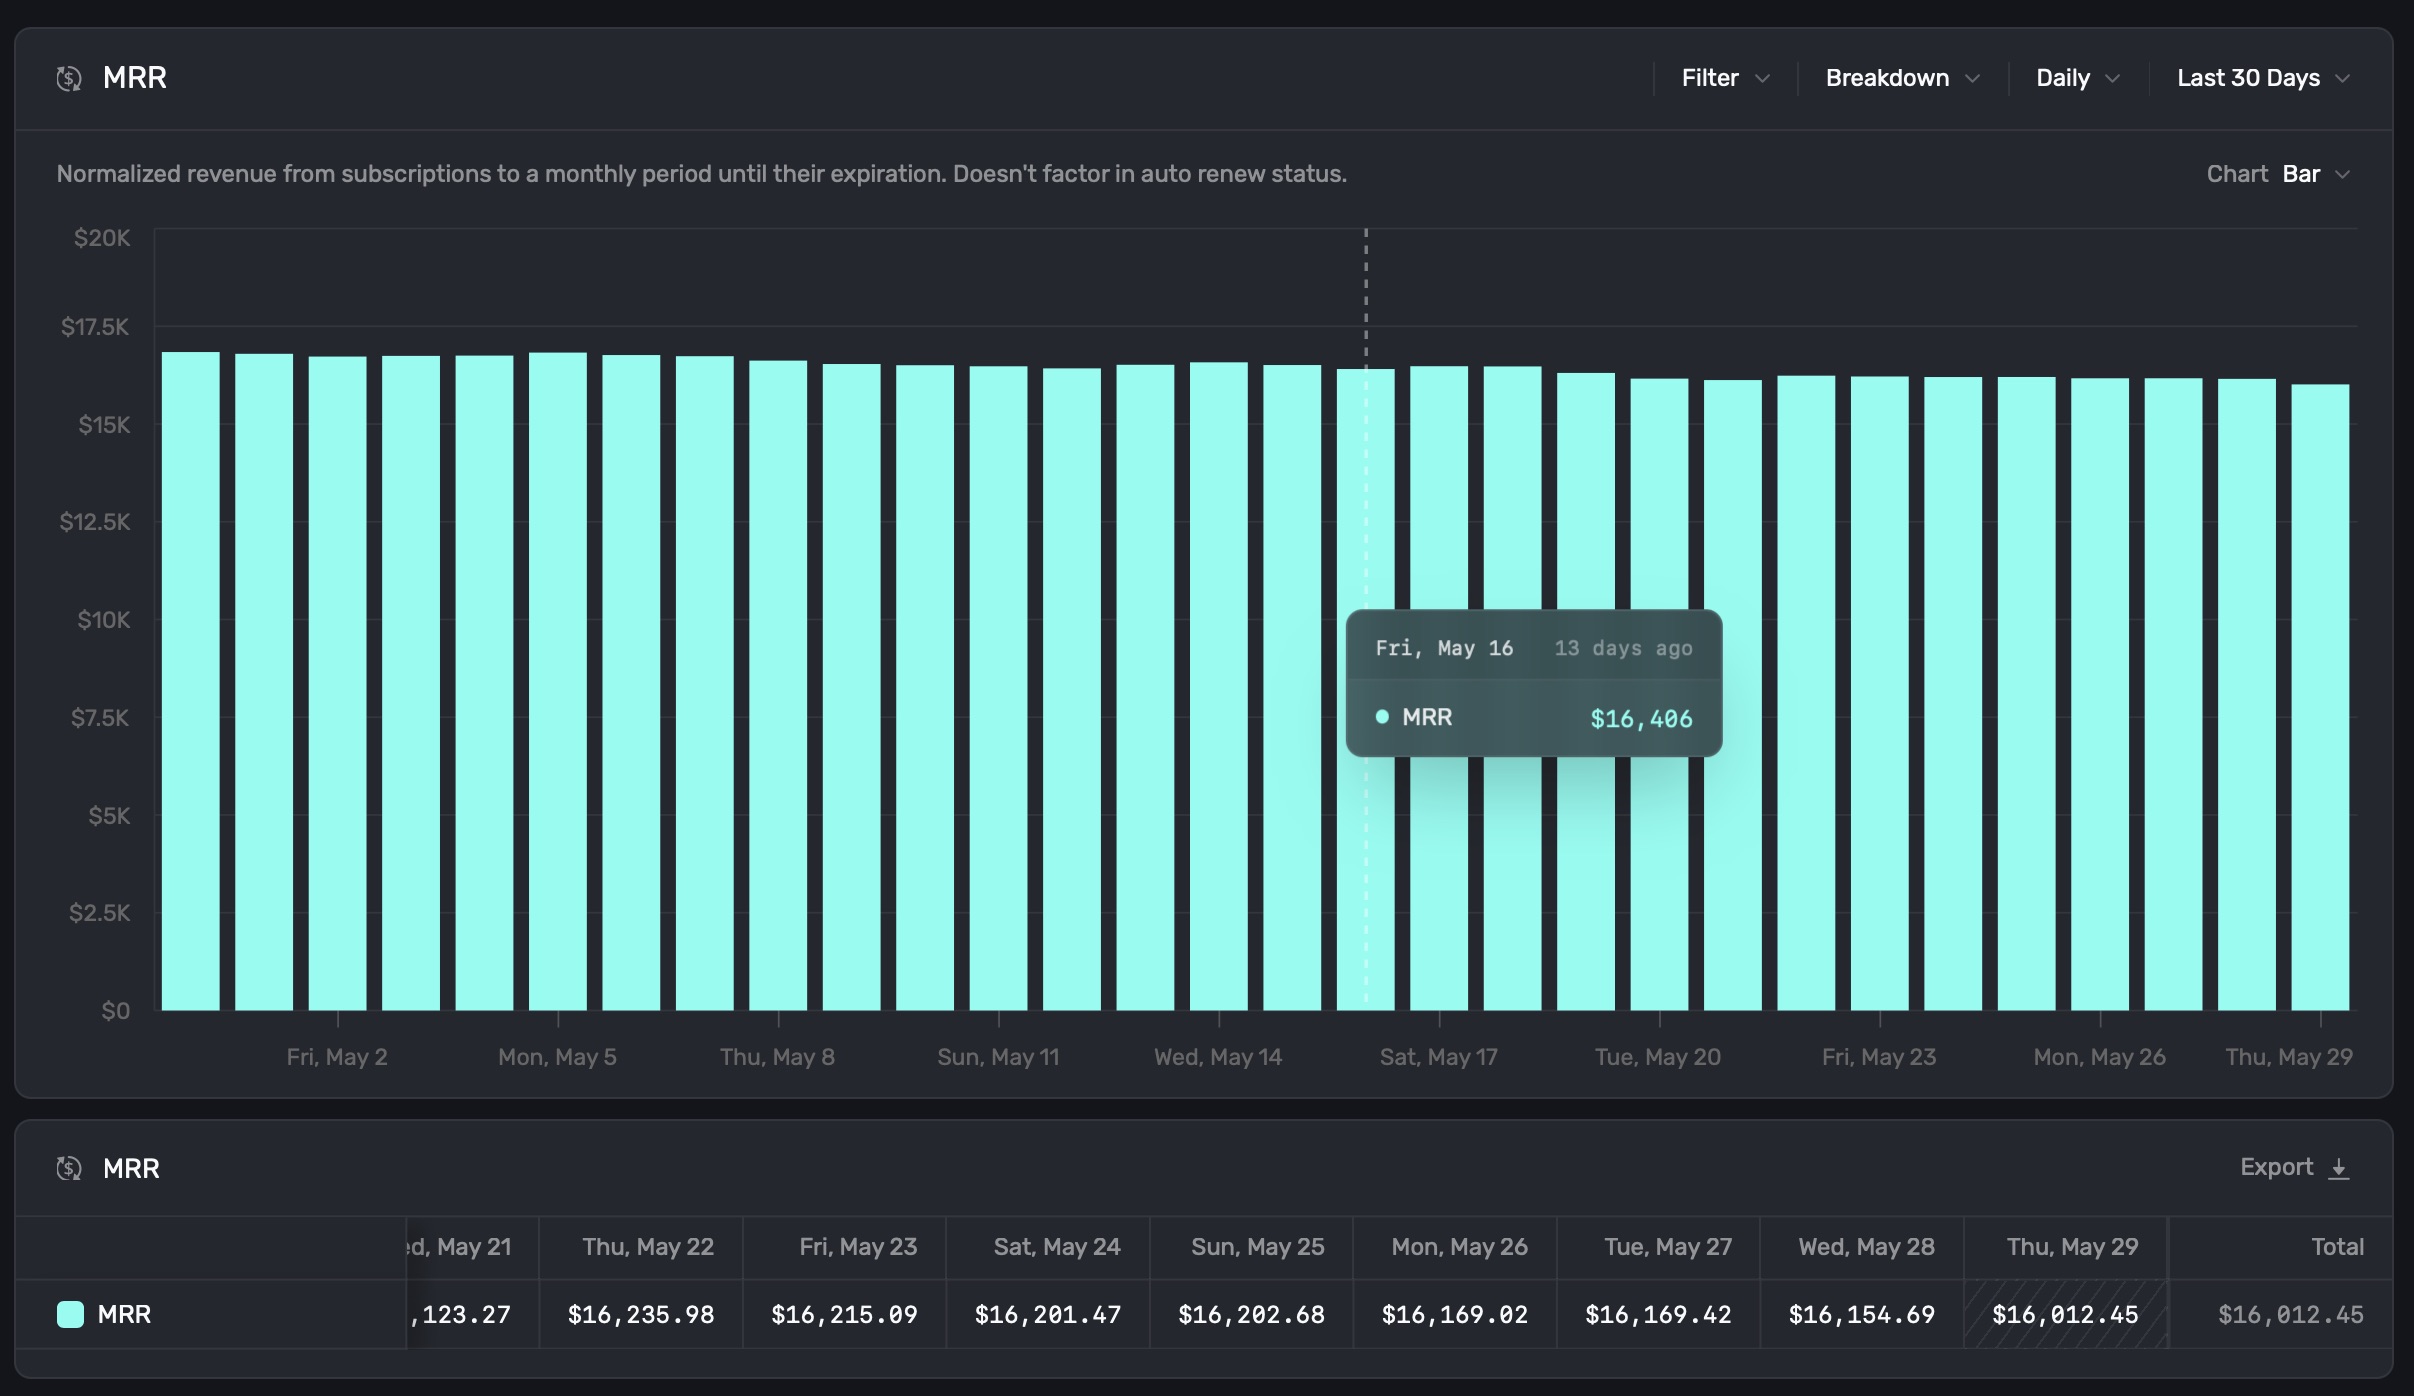Screen dimensions: 2414x1396
Task: Click the MRR row label in table
Action: [x=124, y=1314]
